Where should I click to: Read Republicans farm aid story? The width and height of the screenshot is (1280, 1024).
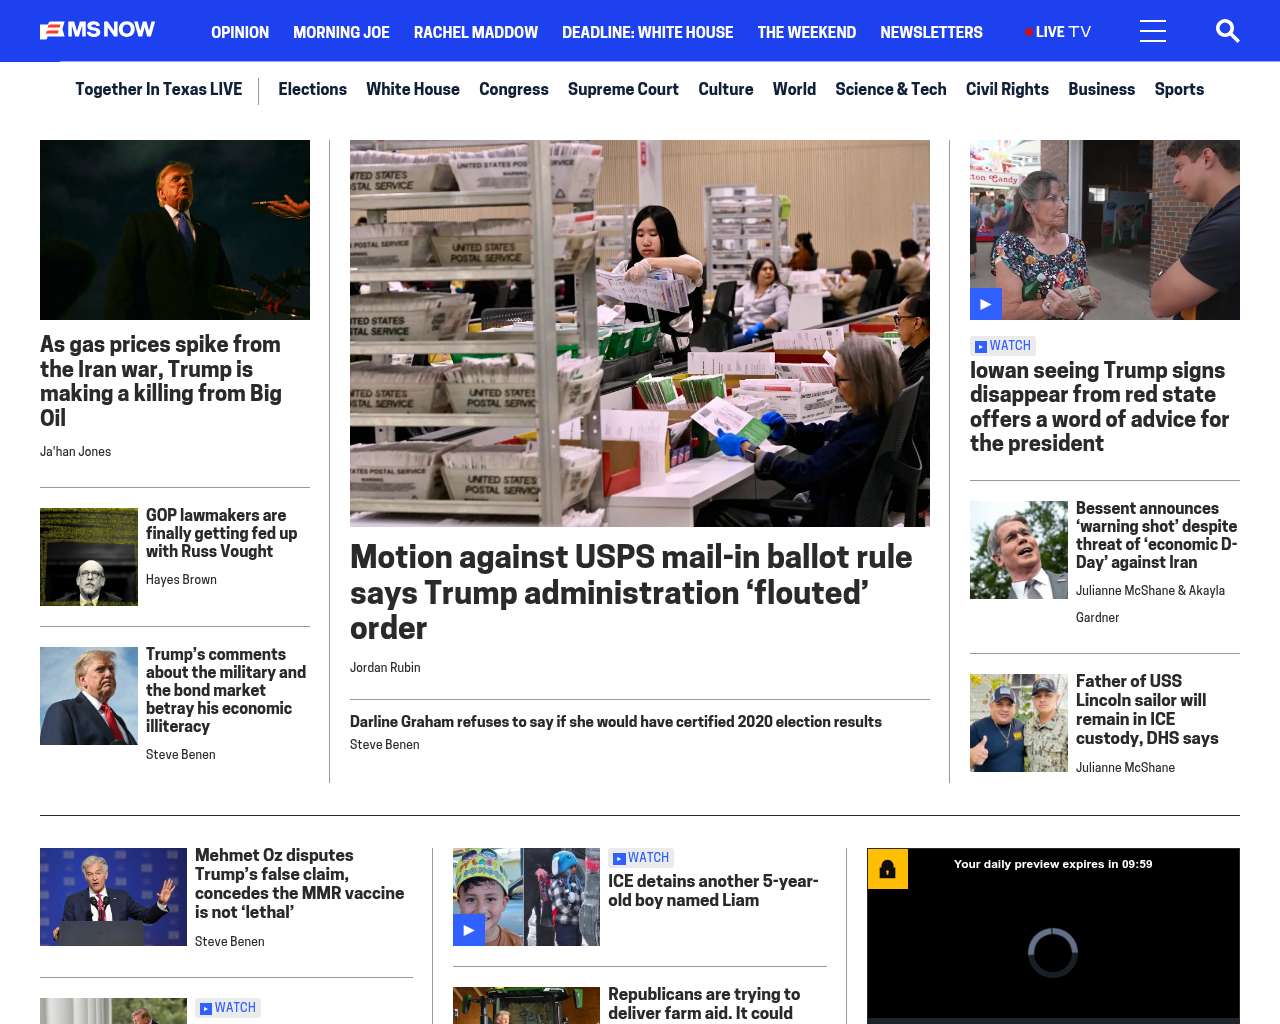pos(704,1004)
